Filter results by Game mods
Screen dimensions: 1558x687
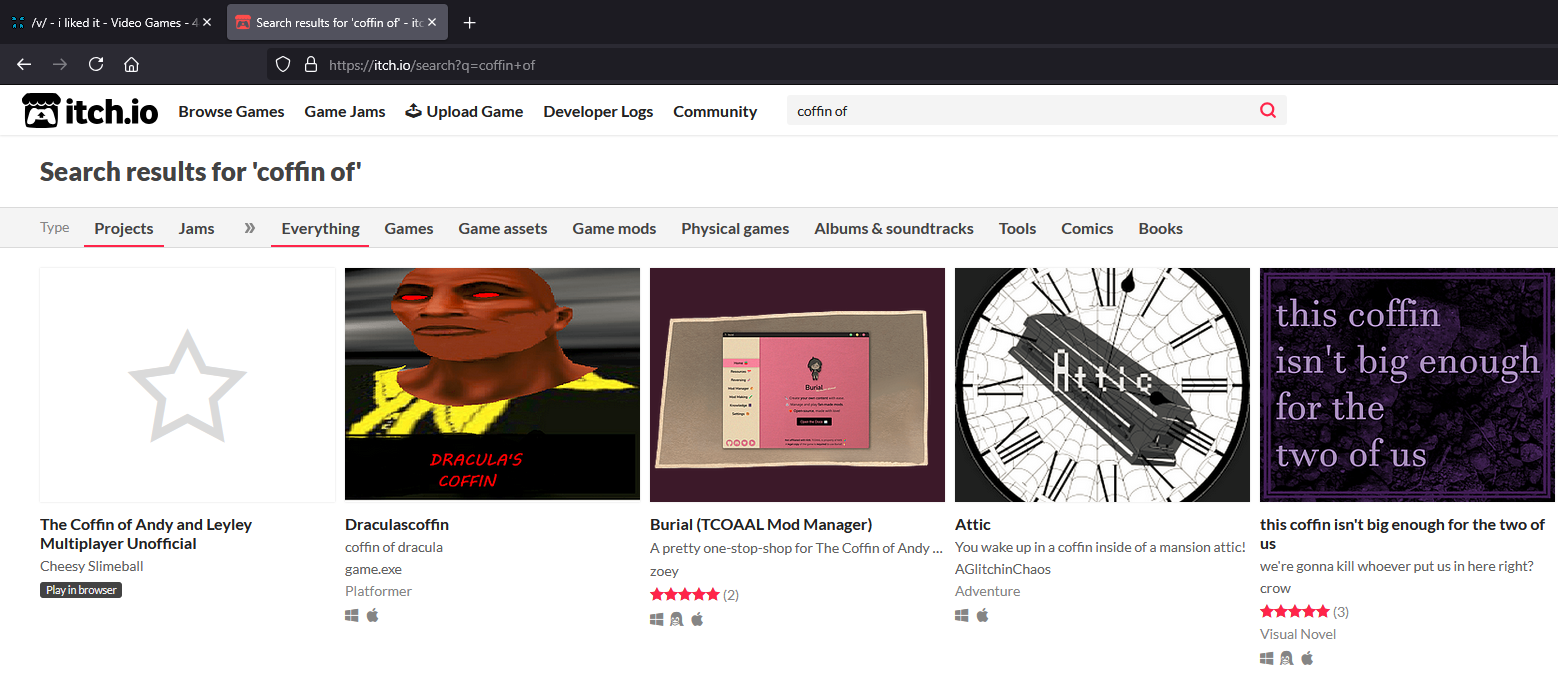click(614, 228)
